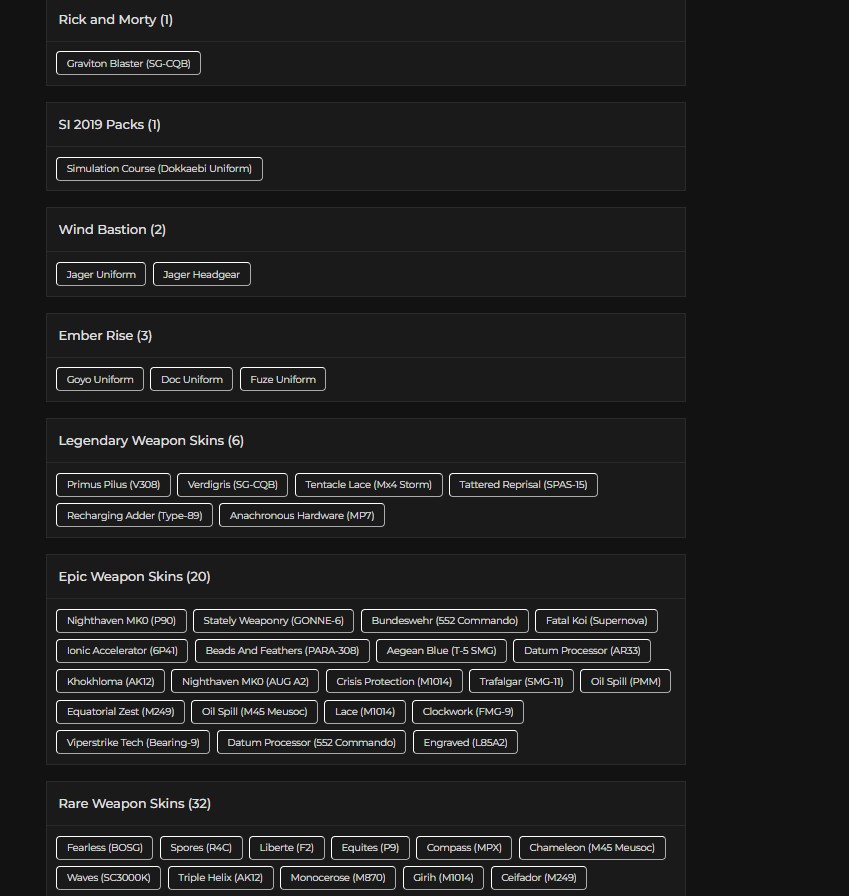
Task: Click Khokhloma (AK12) tag
Action: coord(110,681)
